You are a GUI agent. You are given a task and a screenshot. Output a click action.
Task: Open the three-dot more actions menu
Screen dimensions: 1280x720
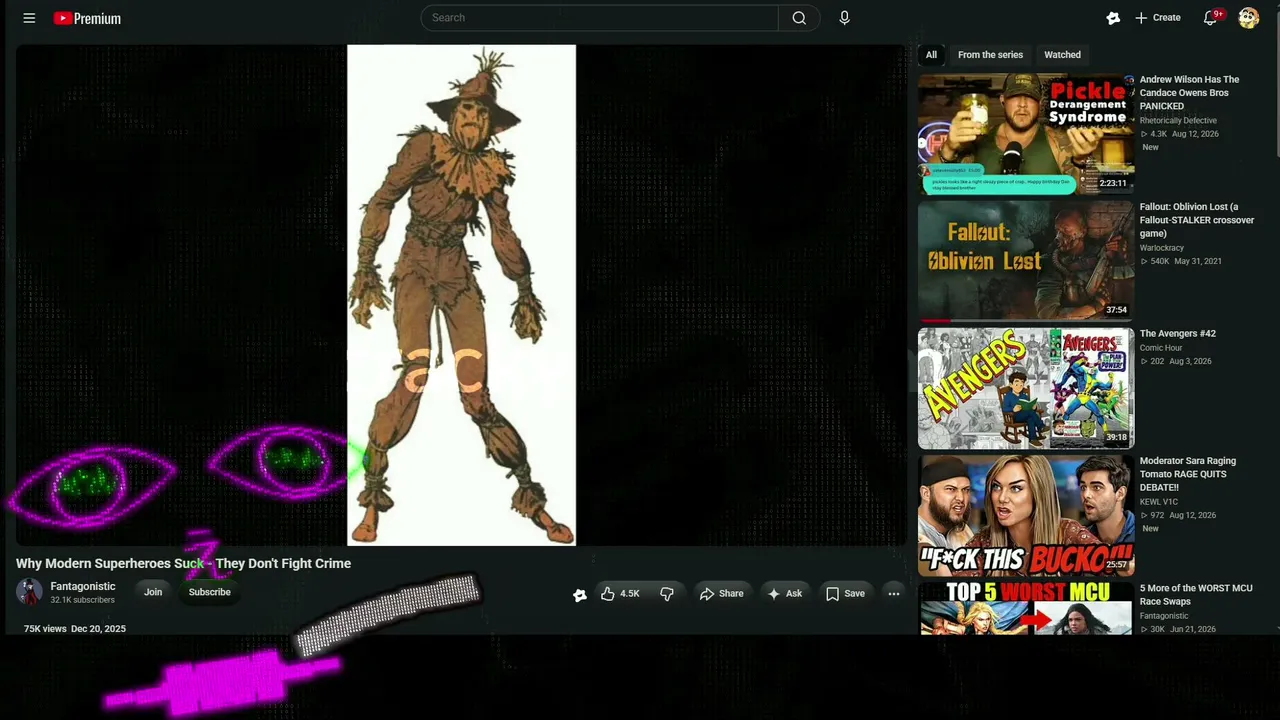(x=894, y=594)
